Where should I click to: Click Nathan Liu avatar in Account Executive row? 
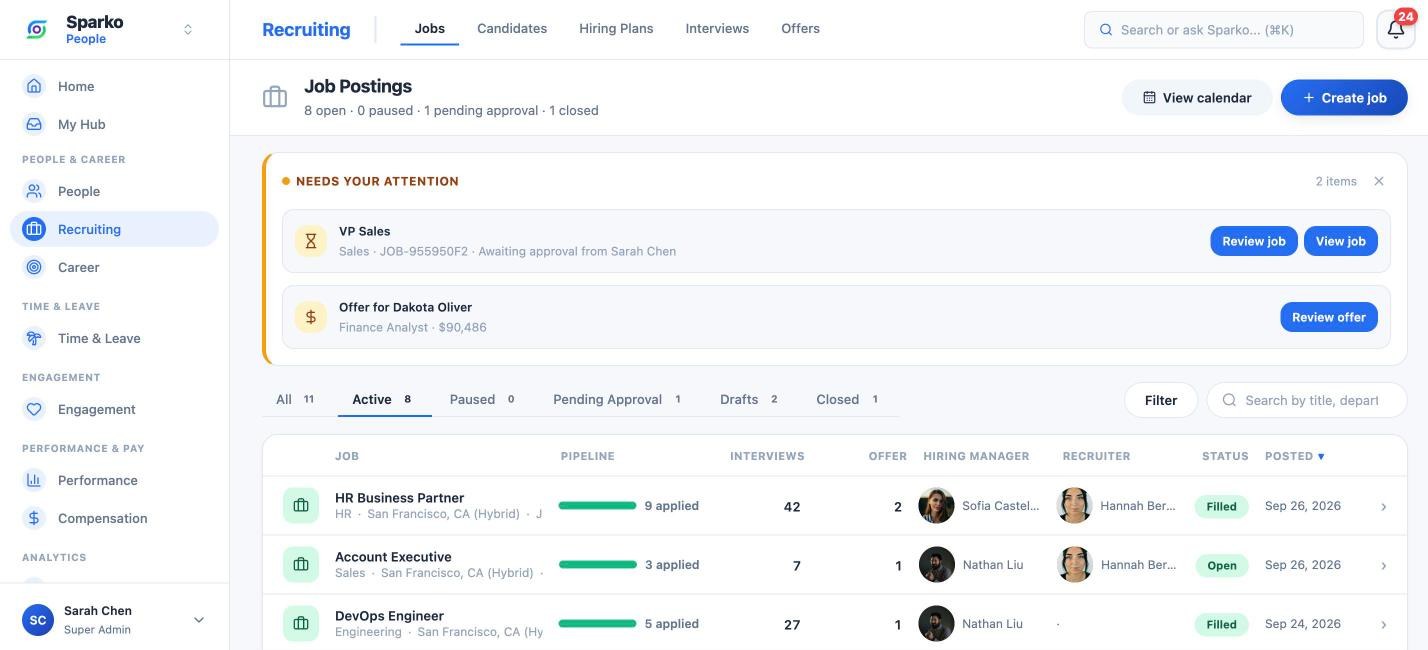coord(937,565)
